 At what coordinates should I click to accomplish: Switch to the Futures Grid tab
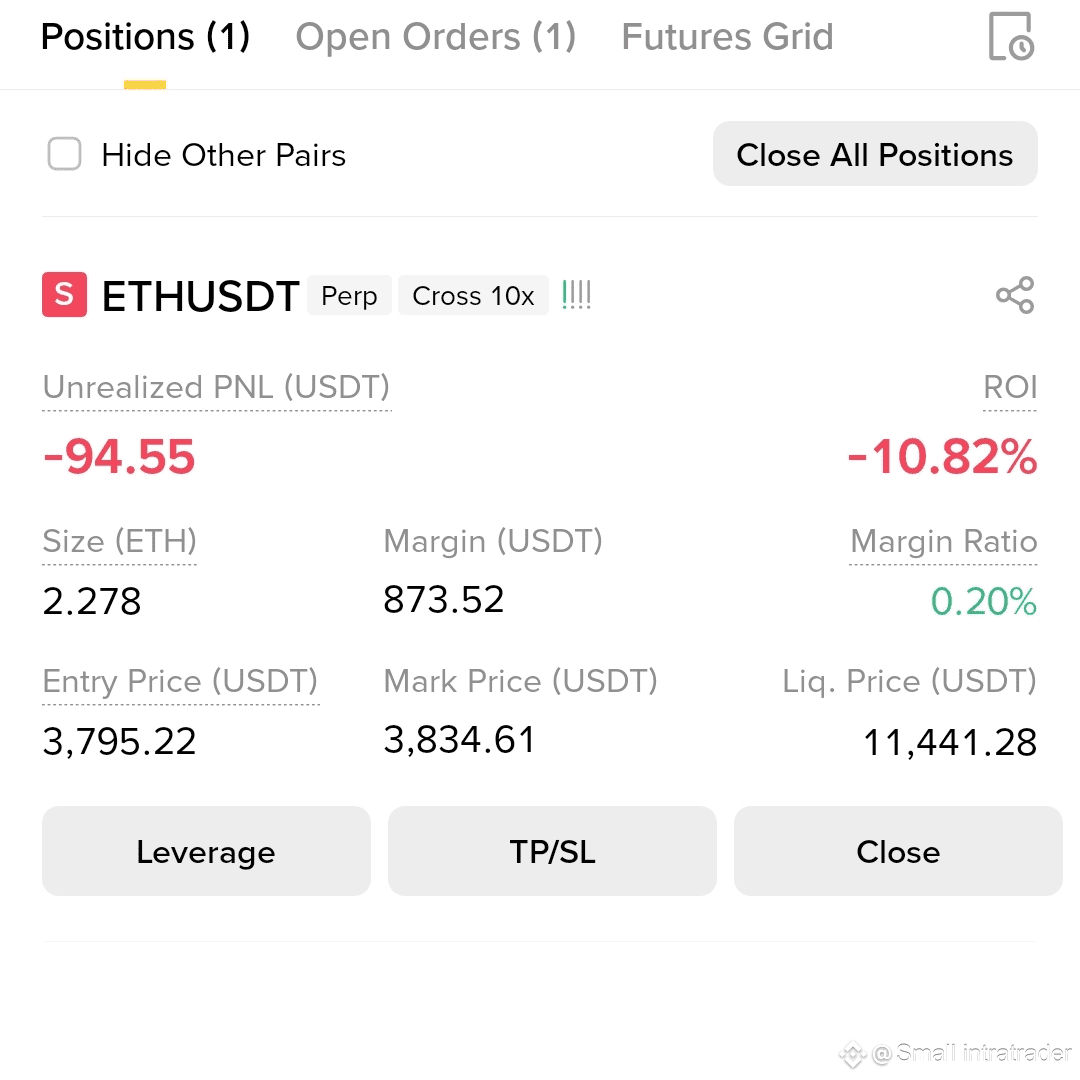pyautogui.click(x=727, y=37)
